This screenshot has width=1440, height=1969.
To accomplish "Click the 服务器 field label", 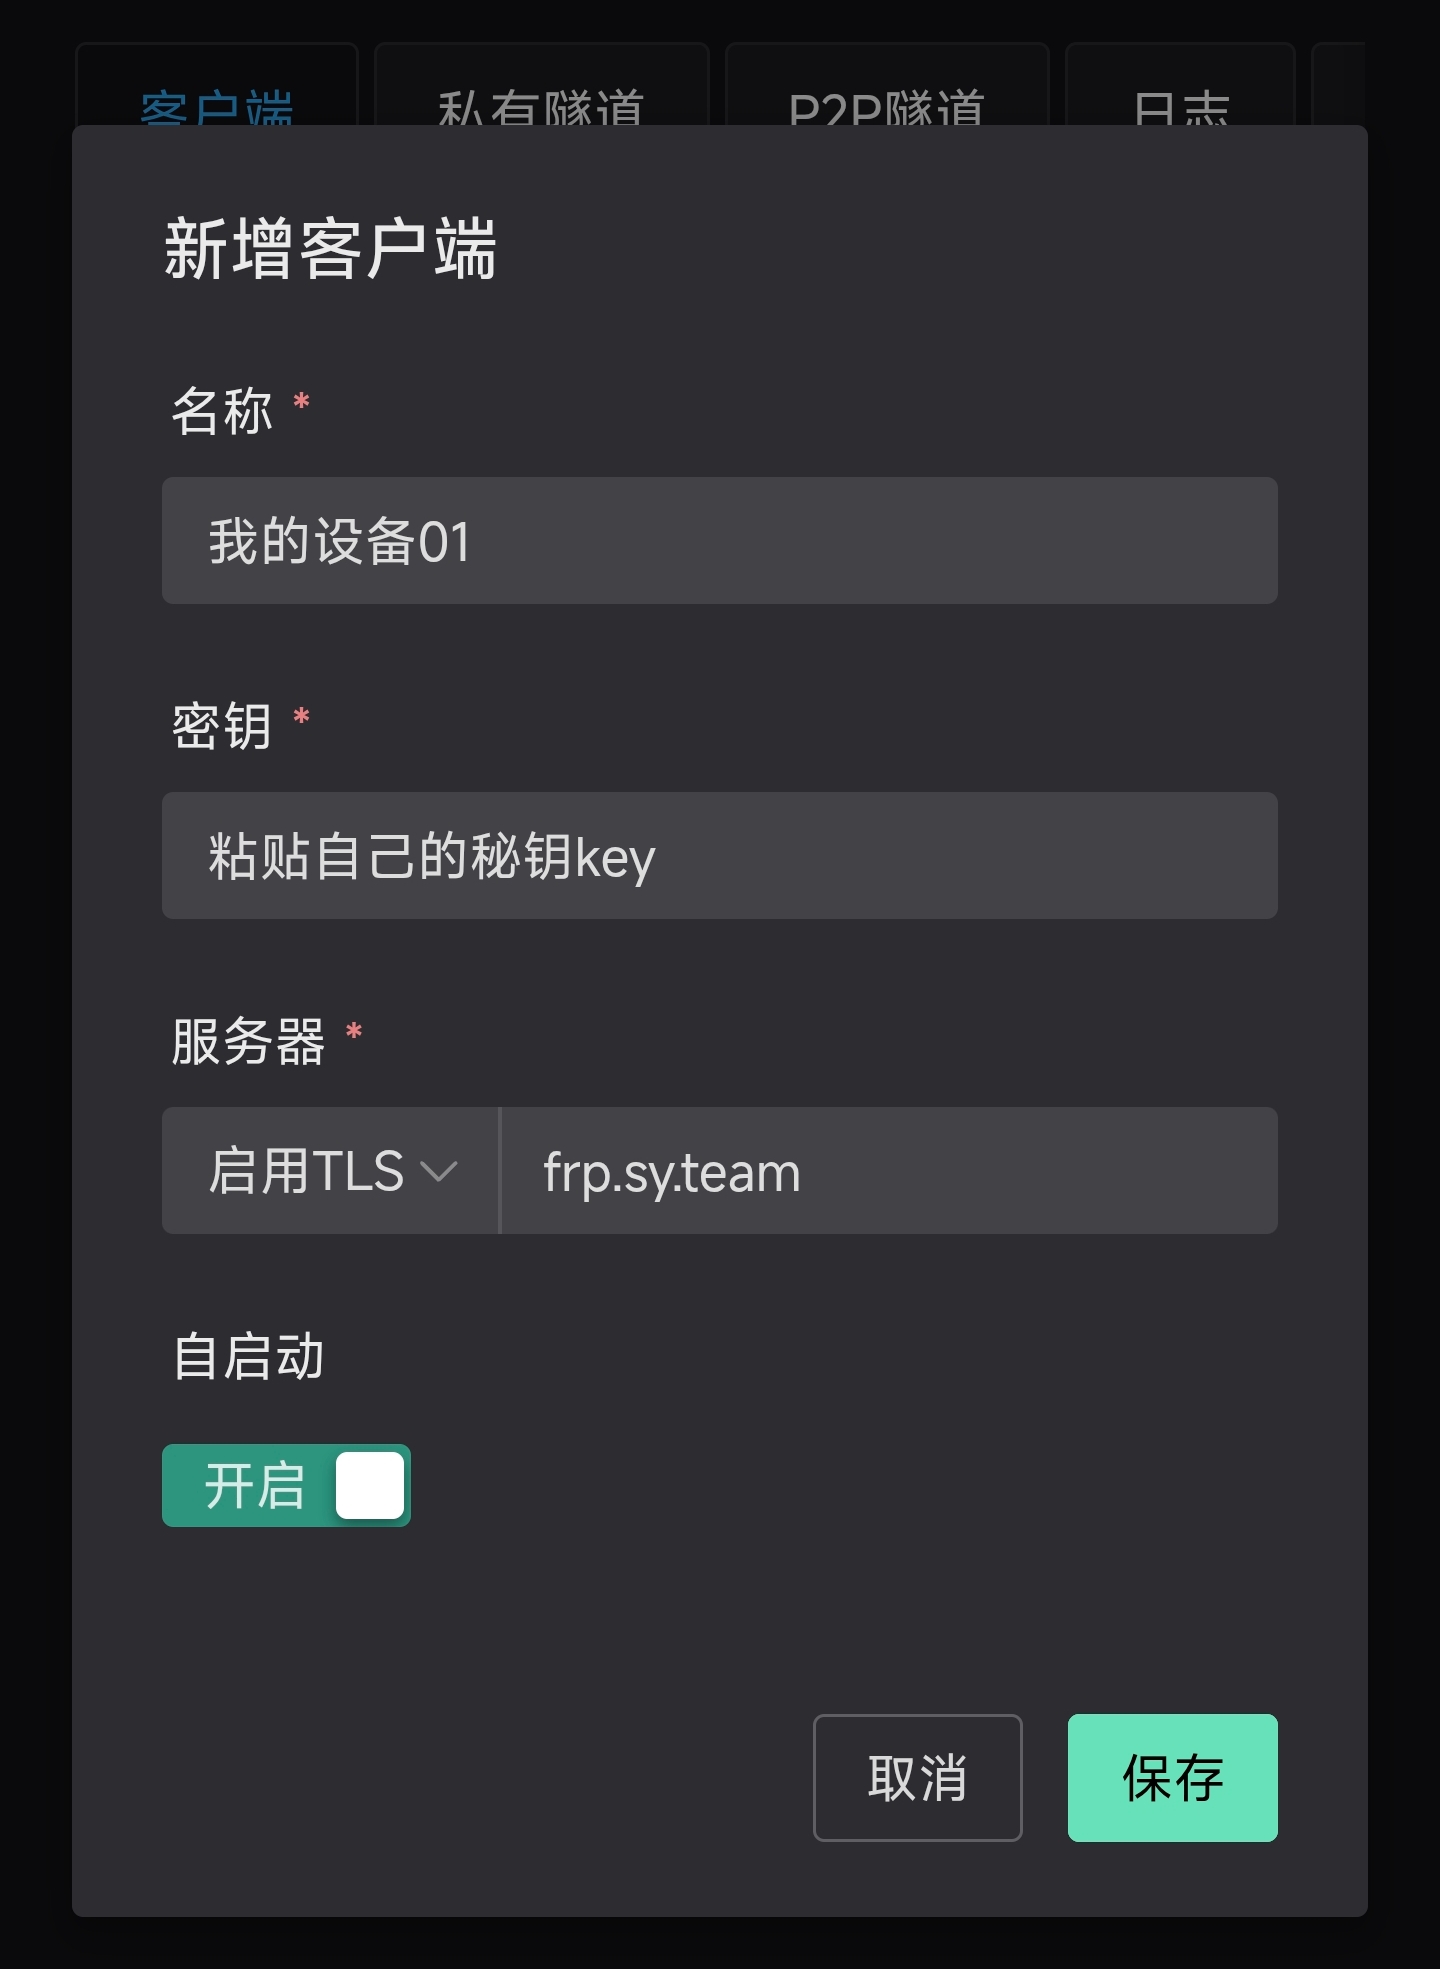I will [x=248, y=1041].
